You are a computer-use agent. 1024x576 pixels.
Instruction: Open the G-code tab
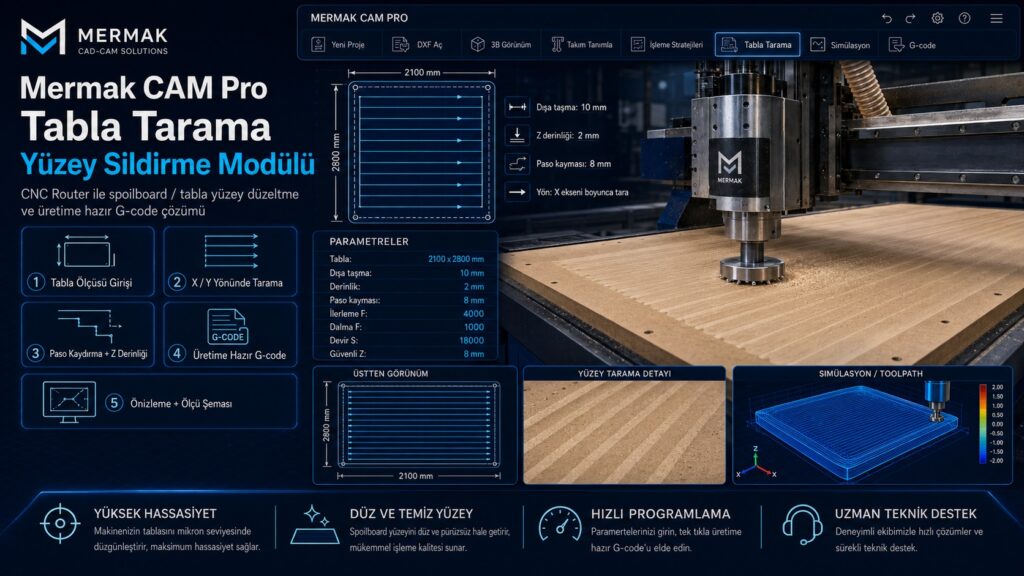pos(912,44)
